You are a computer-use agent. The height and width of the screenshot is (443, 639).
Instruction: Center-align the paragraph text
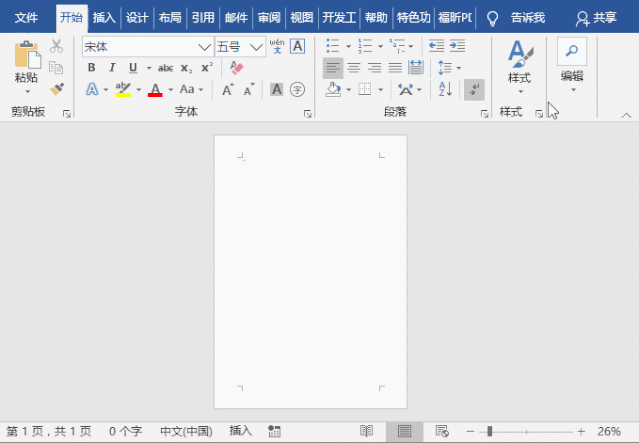(x=353, y=68)
